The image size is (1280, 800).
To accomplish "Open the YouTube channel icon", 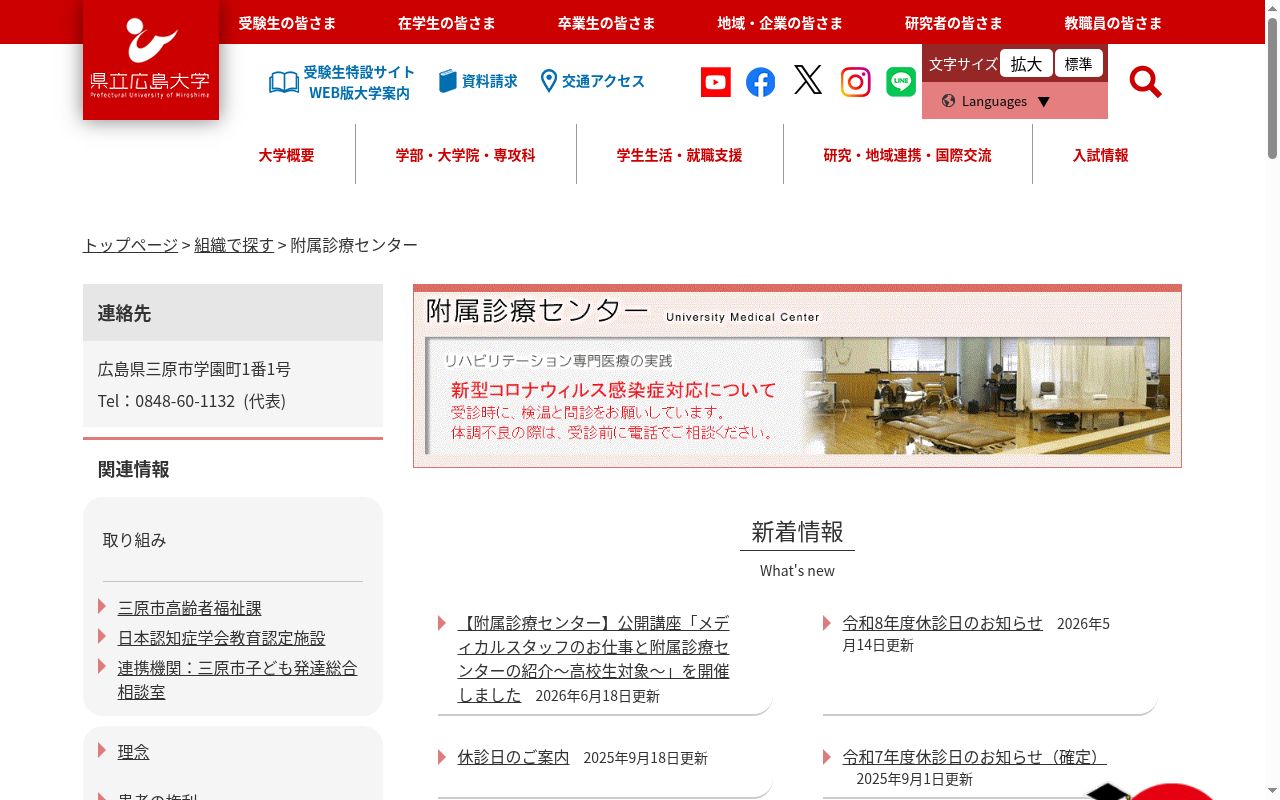I will click(x=716, y=82).
